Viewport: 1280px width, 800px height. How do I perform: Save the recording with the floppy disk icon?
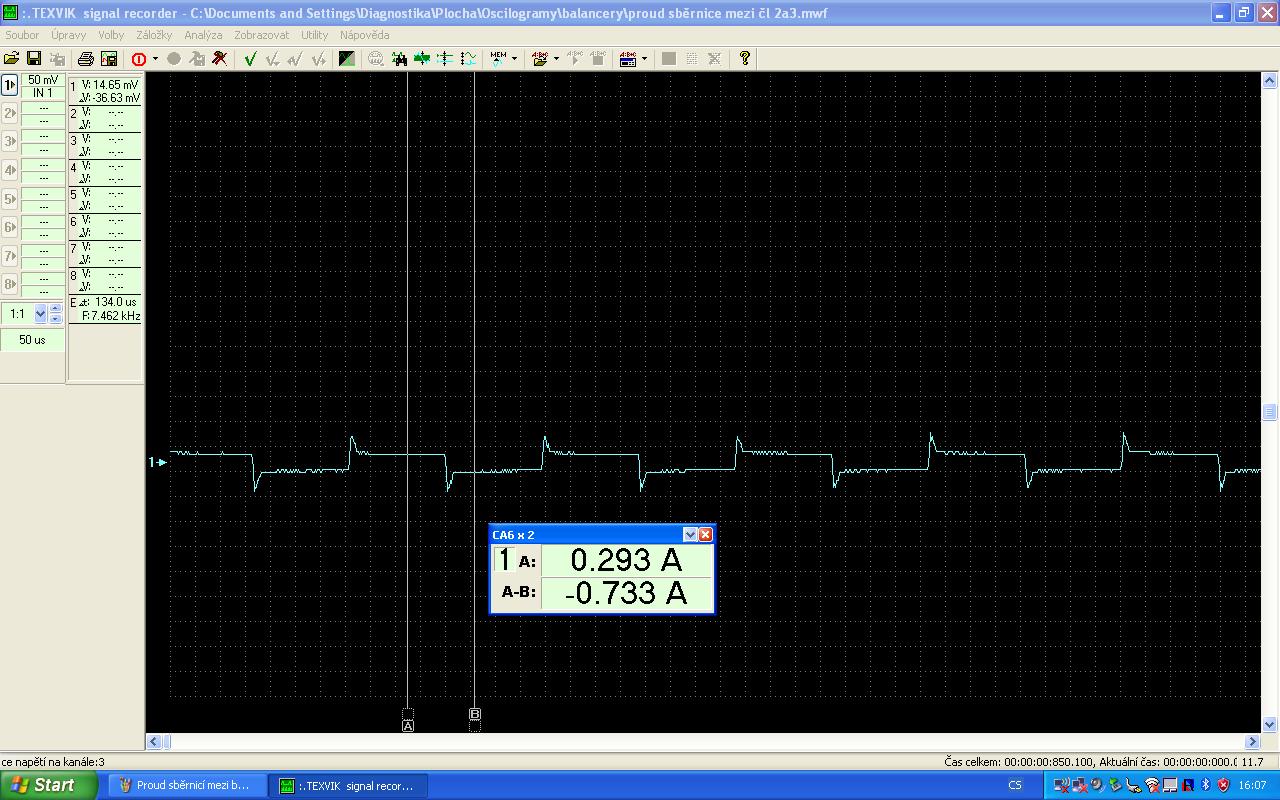33,59
